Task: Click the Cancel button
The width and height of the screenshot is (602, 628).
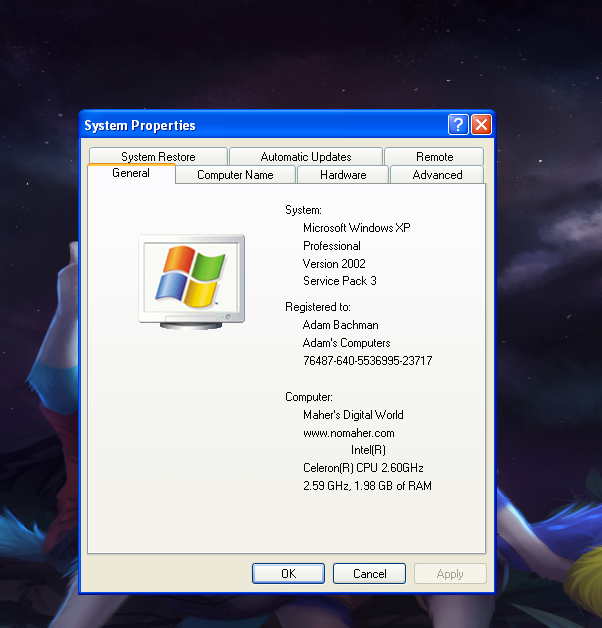Action: click(x=369, y=574)
